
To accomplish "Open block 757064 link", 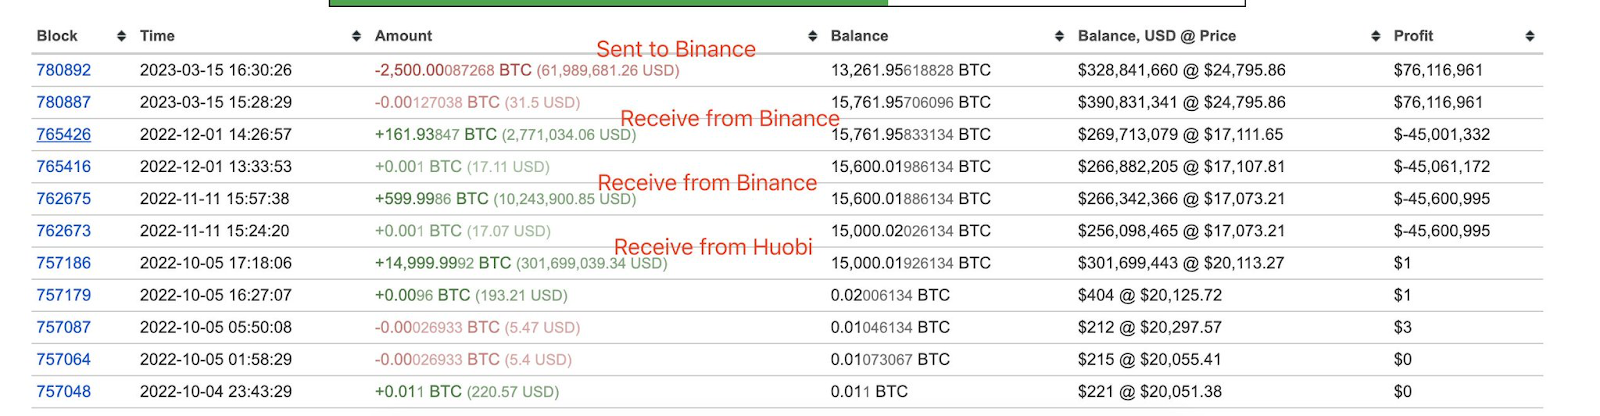I will (63, 359).
